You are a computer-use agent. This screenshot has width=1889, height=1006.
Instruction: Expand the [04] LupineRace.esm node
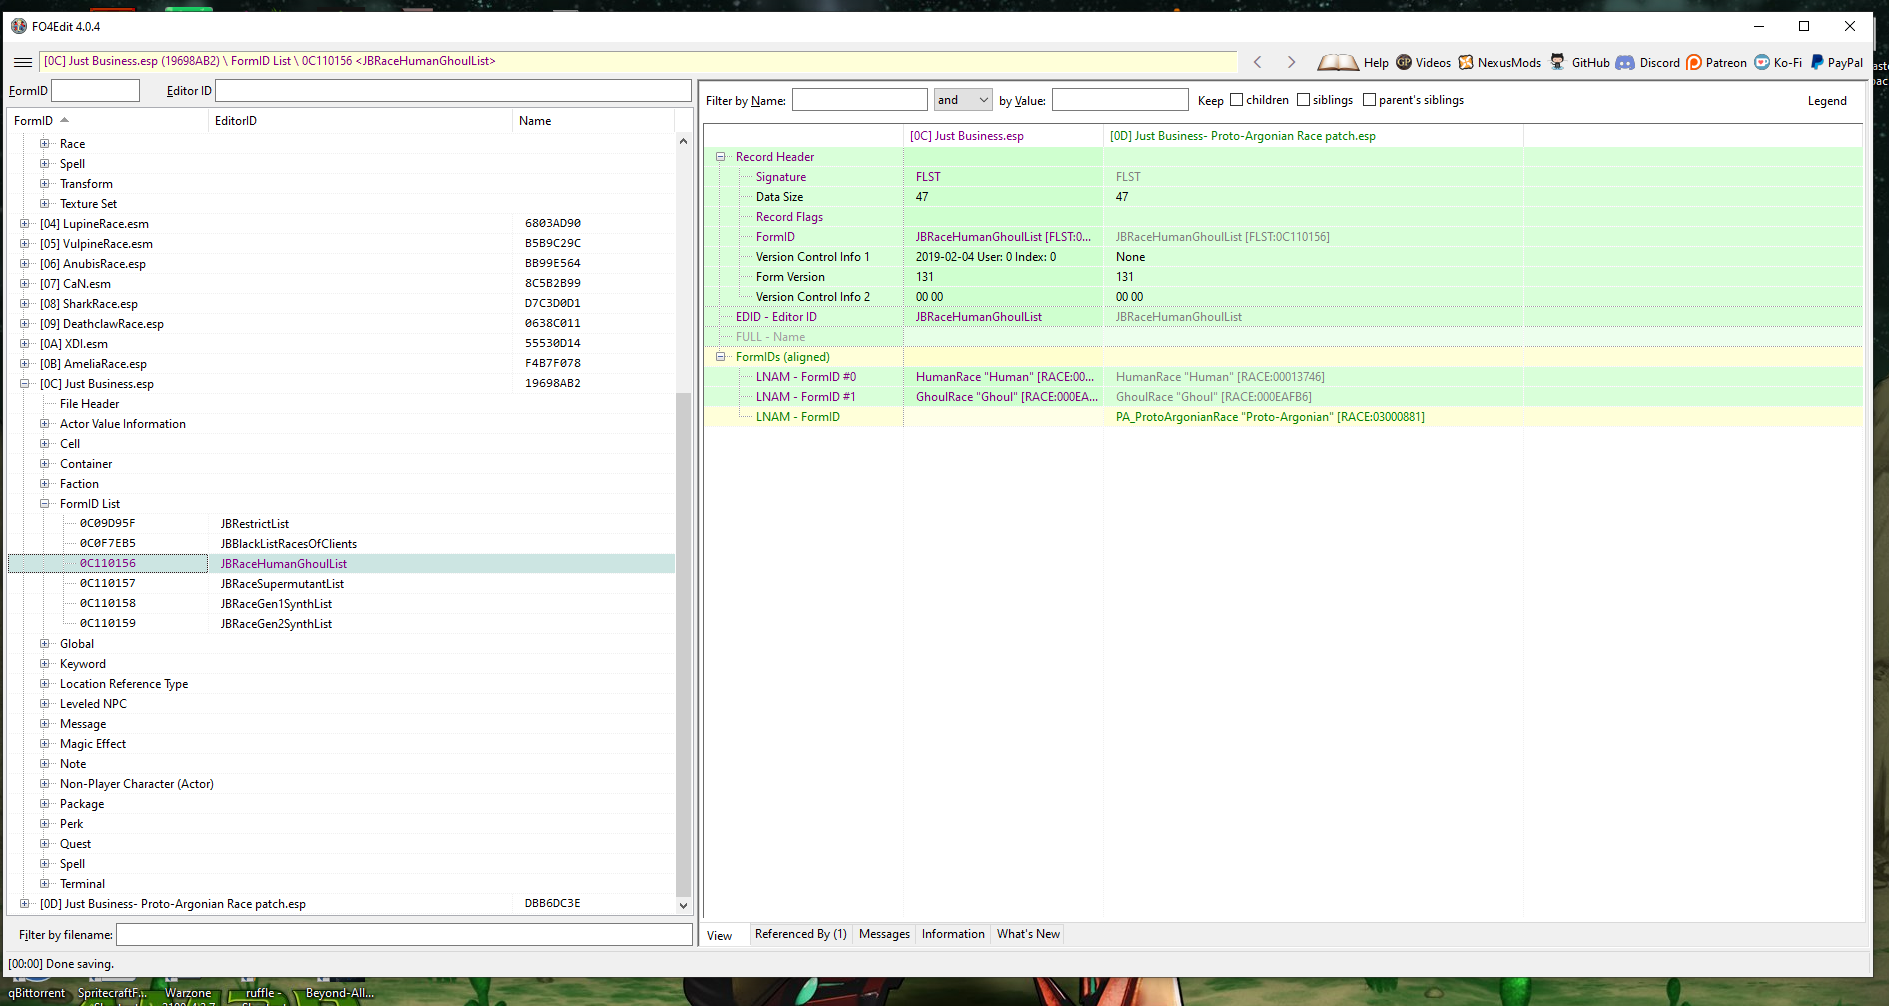coord(25,224)
